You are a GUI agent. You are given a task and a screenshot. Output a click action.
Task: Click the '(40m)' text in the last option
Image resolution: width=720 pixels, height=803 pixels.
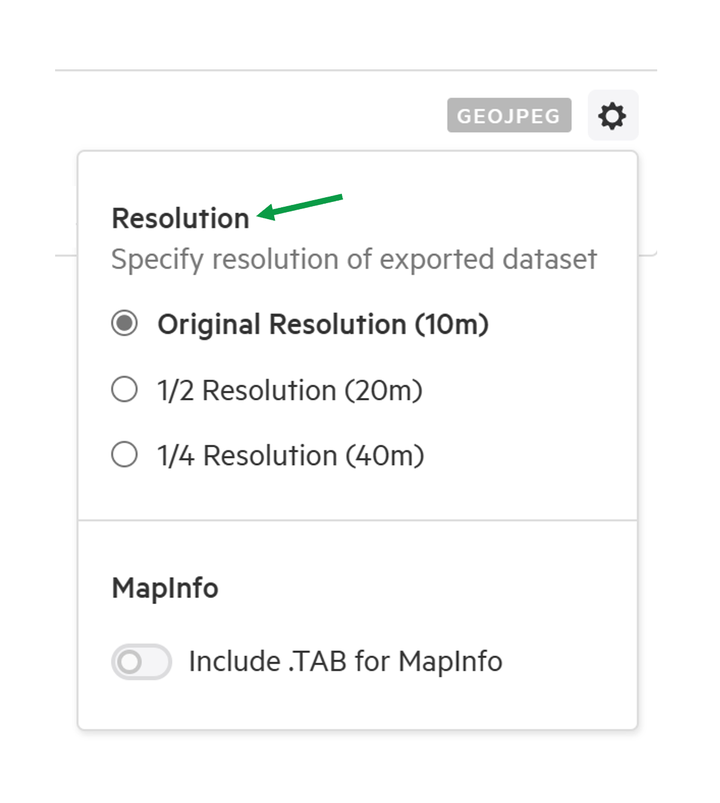pos(385,456)
